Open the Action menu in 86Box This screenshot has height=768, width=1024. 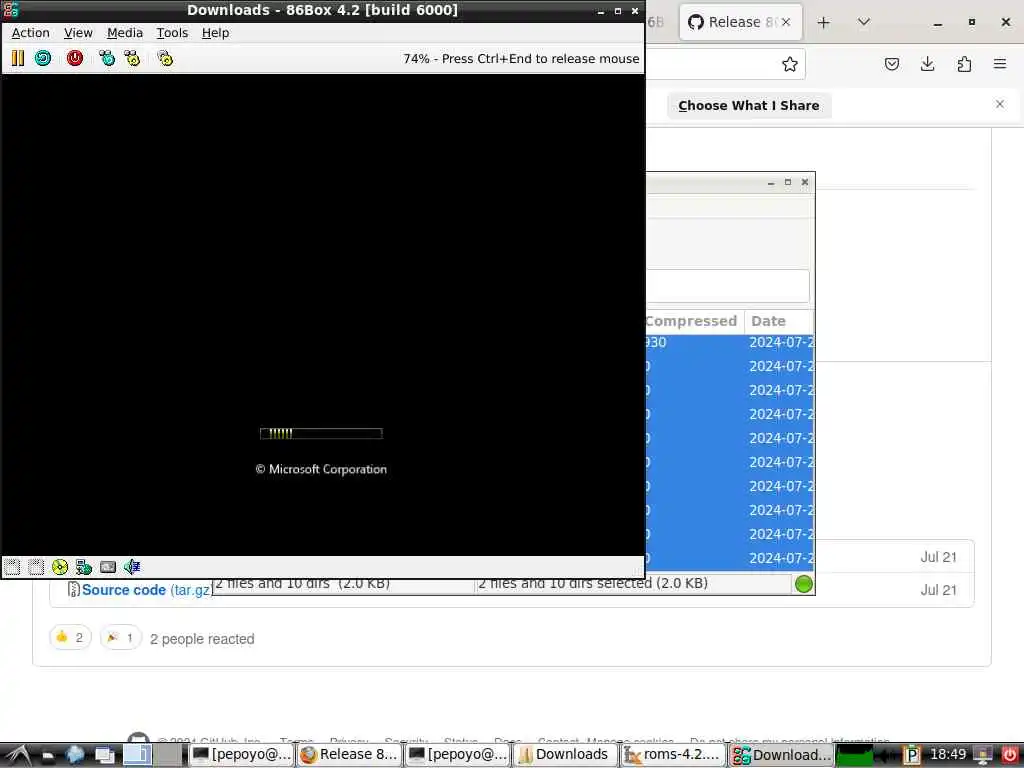[31, 33]
